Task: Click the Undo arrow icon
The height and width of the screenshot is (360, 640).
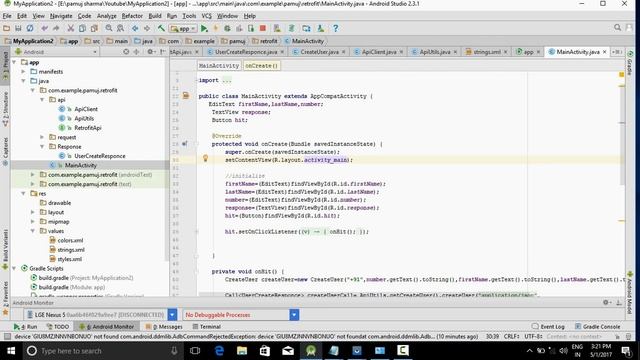Action: click(x=44, y=28)
